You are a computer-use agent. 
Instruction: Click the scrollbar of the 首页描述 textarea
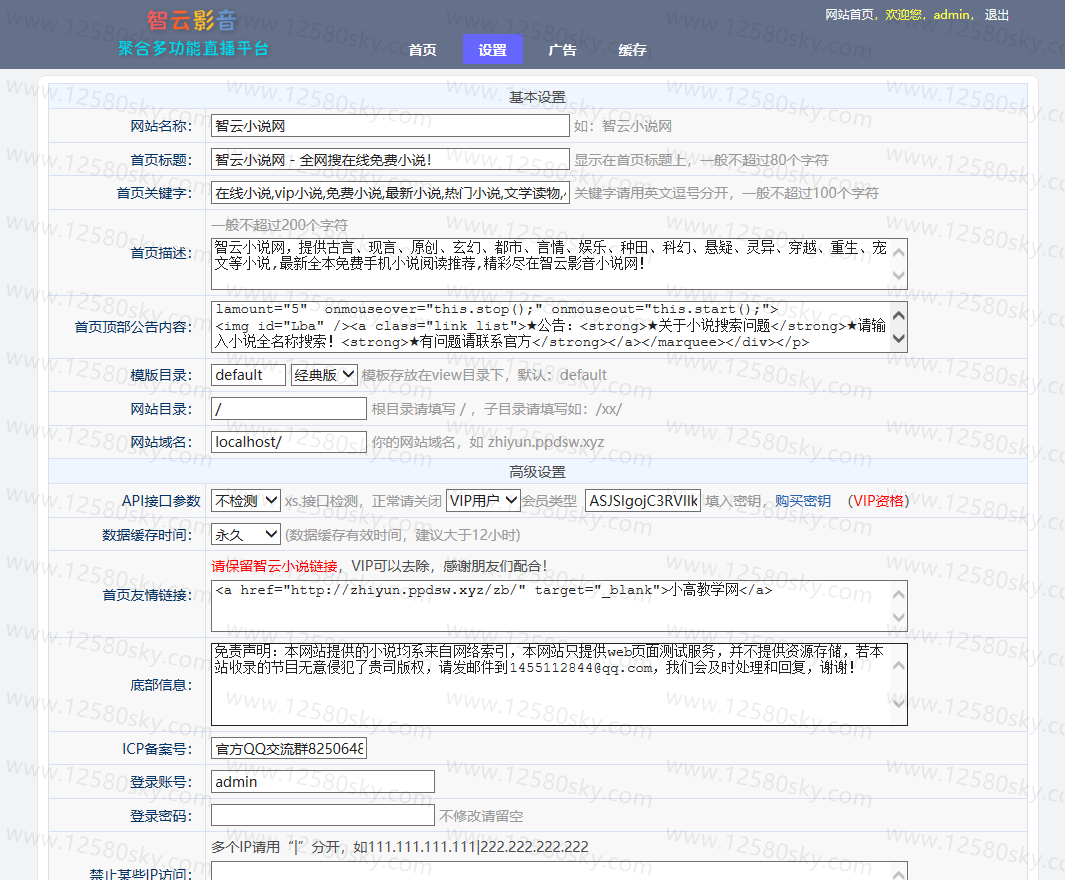pos(900,265)
